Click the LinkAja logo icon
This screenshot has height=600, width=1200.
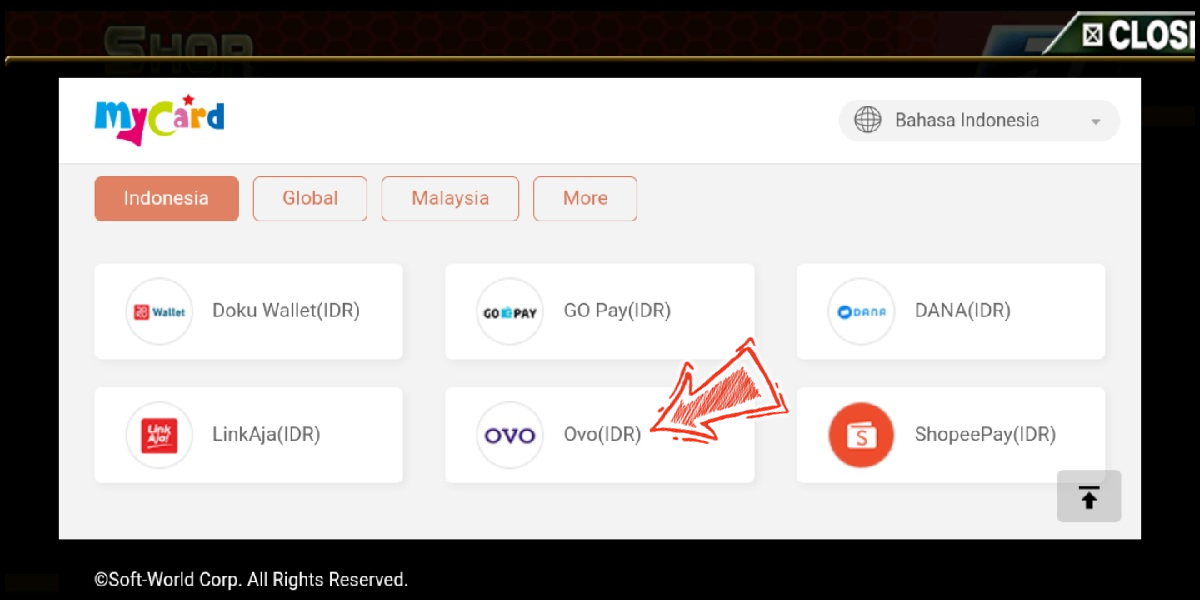(159, 435)
